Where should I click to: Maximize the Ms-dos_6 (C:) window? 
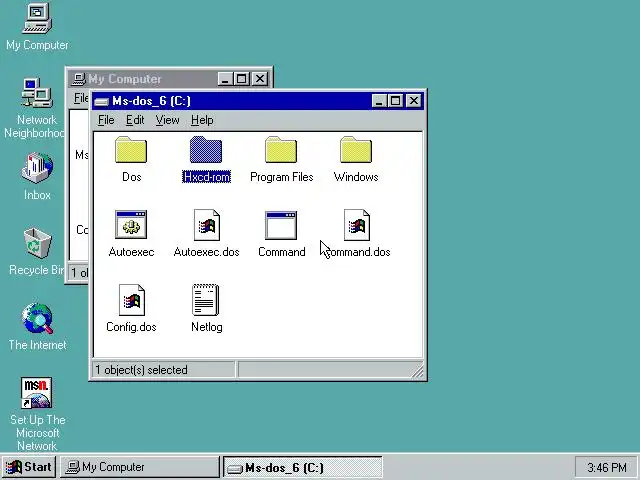(x=395, y=101)
